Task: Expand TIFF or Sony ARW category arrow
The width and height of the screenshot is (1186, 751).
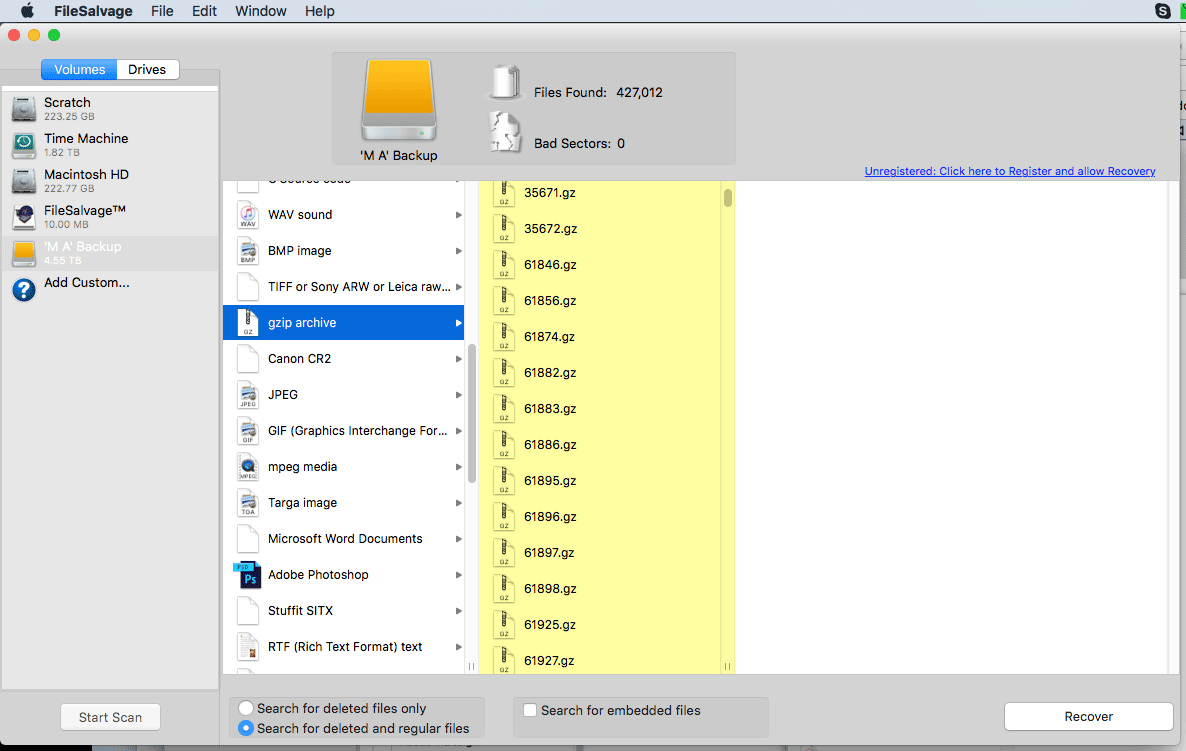Action: [x=458, y=287]
